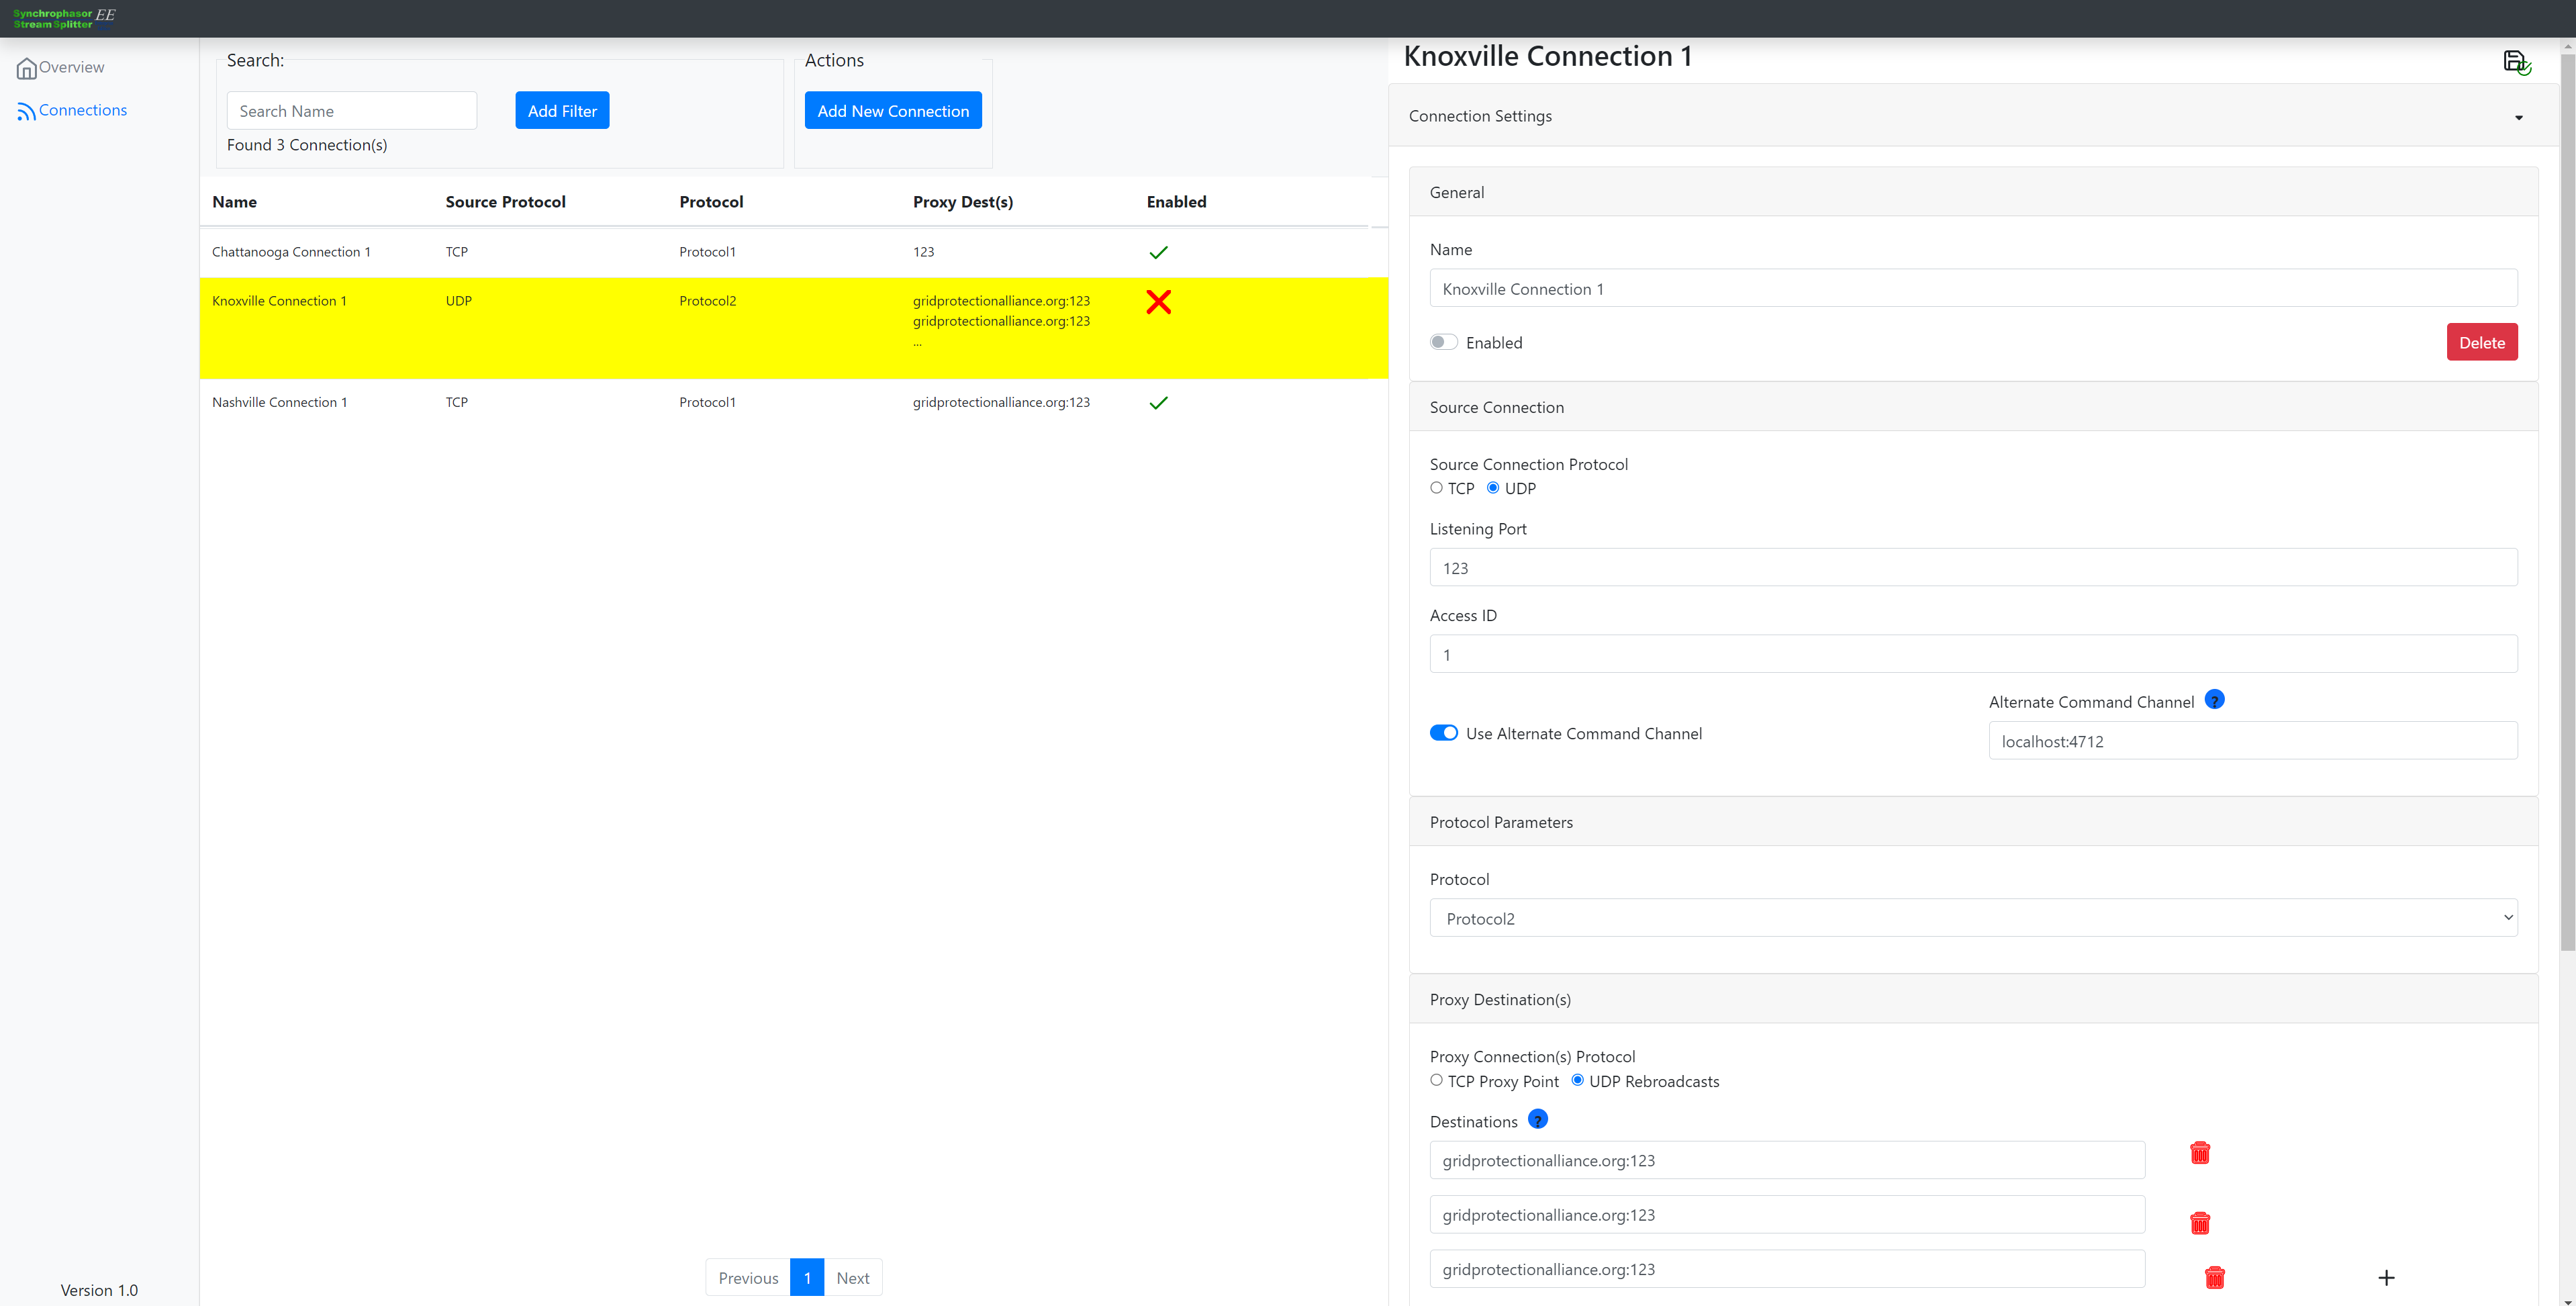Viewport: 2576px width, 1306px height.
Task: Click green checkmark in Chattanooga Connection row
Action: [x=1158, y=252]
